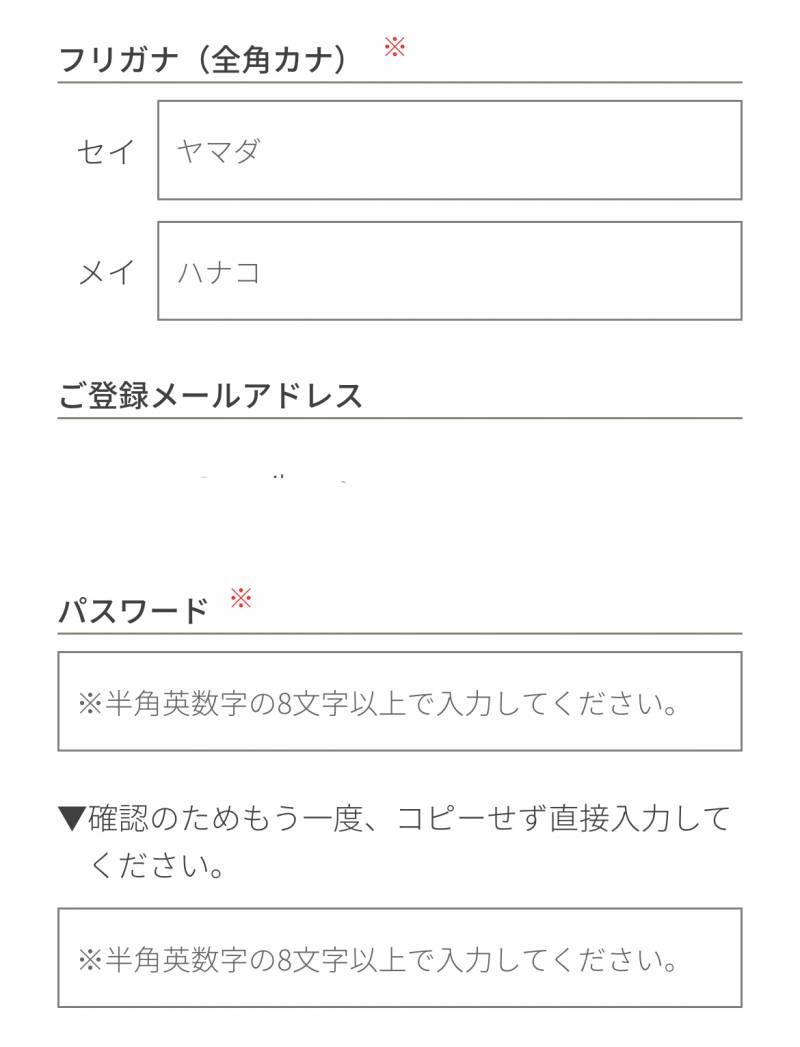Click the パスワード section heading
This screenshot has height=1047, width=800.
click(x=134, y=611)
